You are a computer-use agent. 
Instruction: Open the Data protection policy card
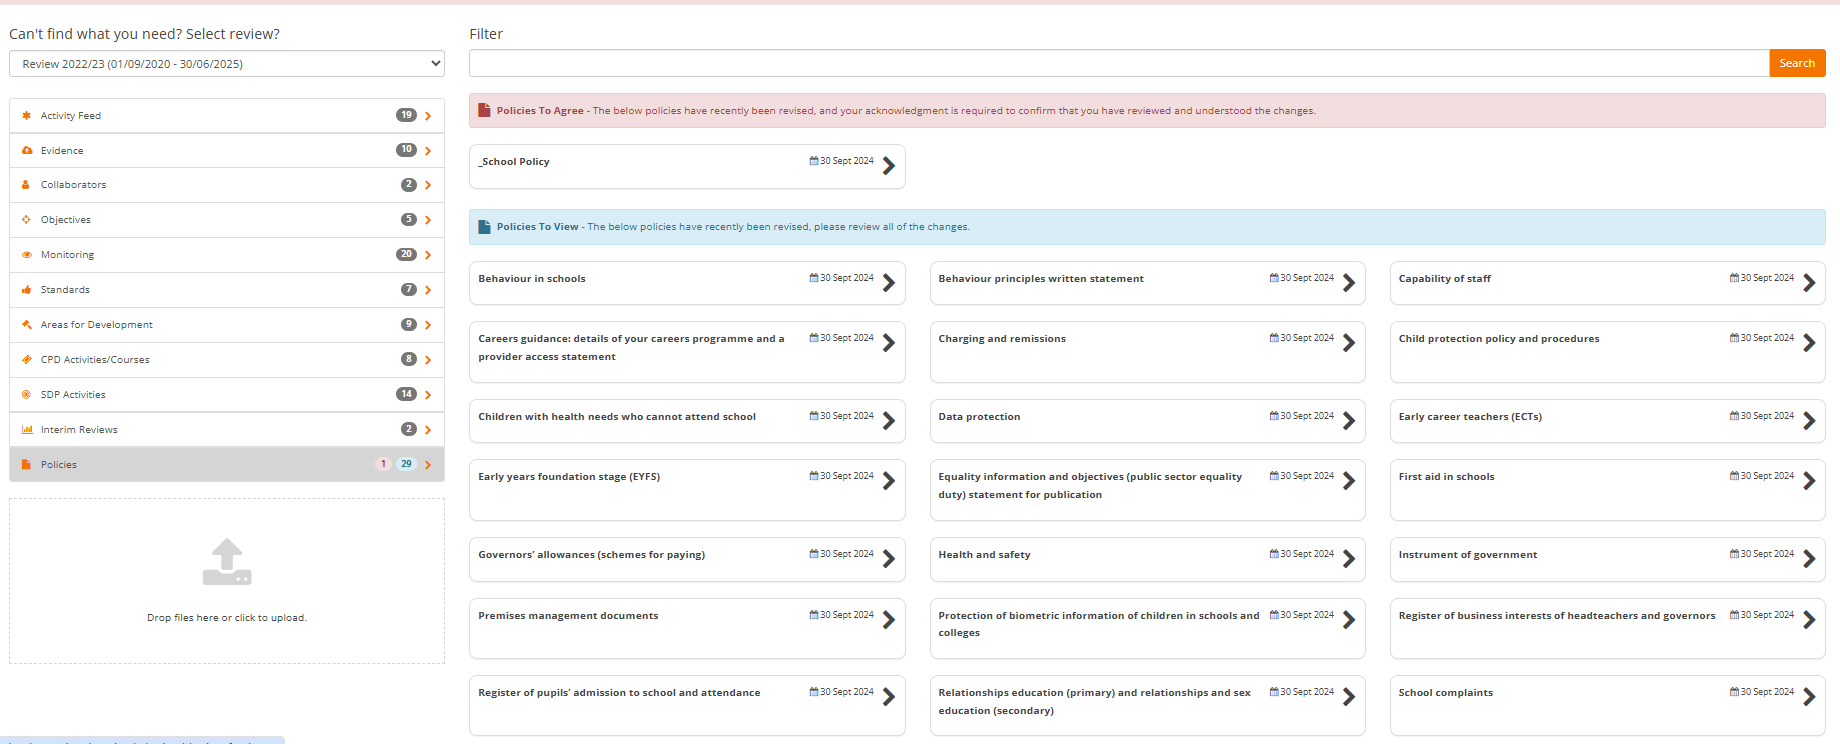1147,421
